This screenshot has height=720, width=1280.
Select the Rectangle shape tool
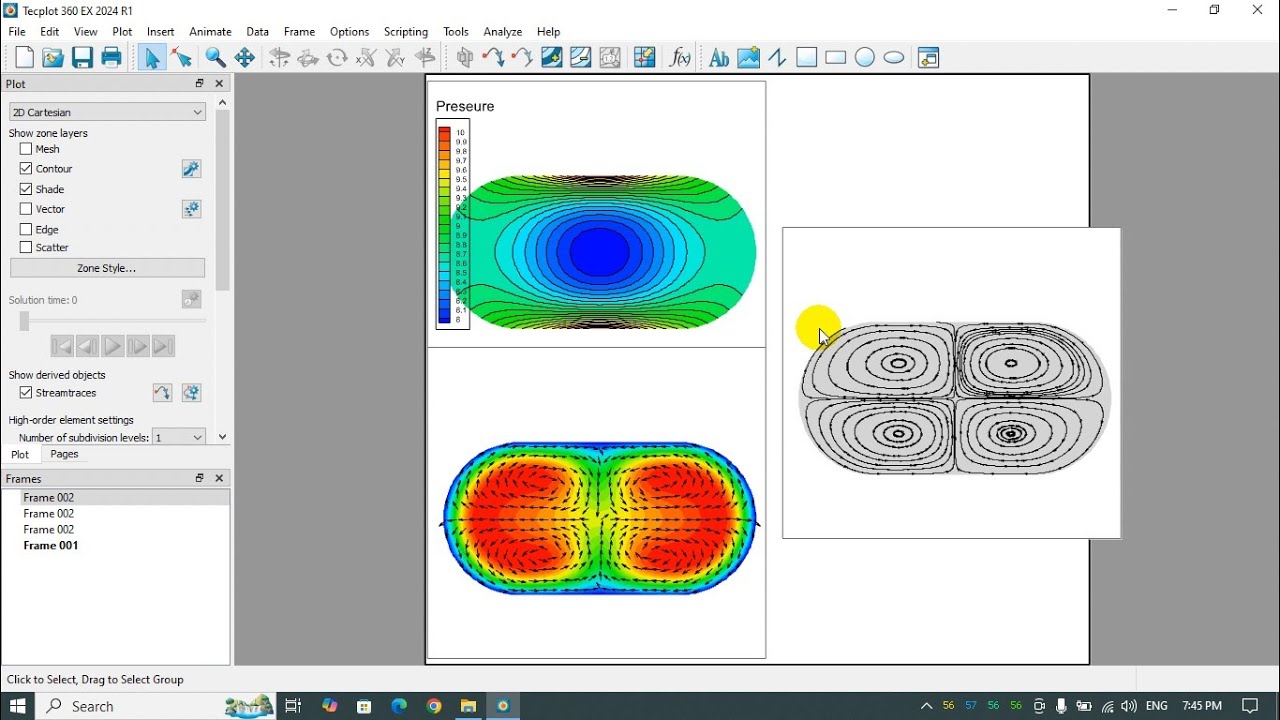tap(835, 58)
